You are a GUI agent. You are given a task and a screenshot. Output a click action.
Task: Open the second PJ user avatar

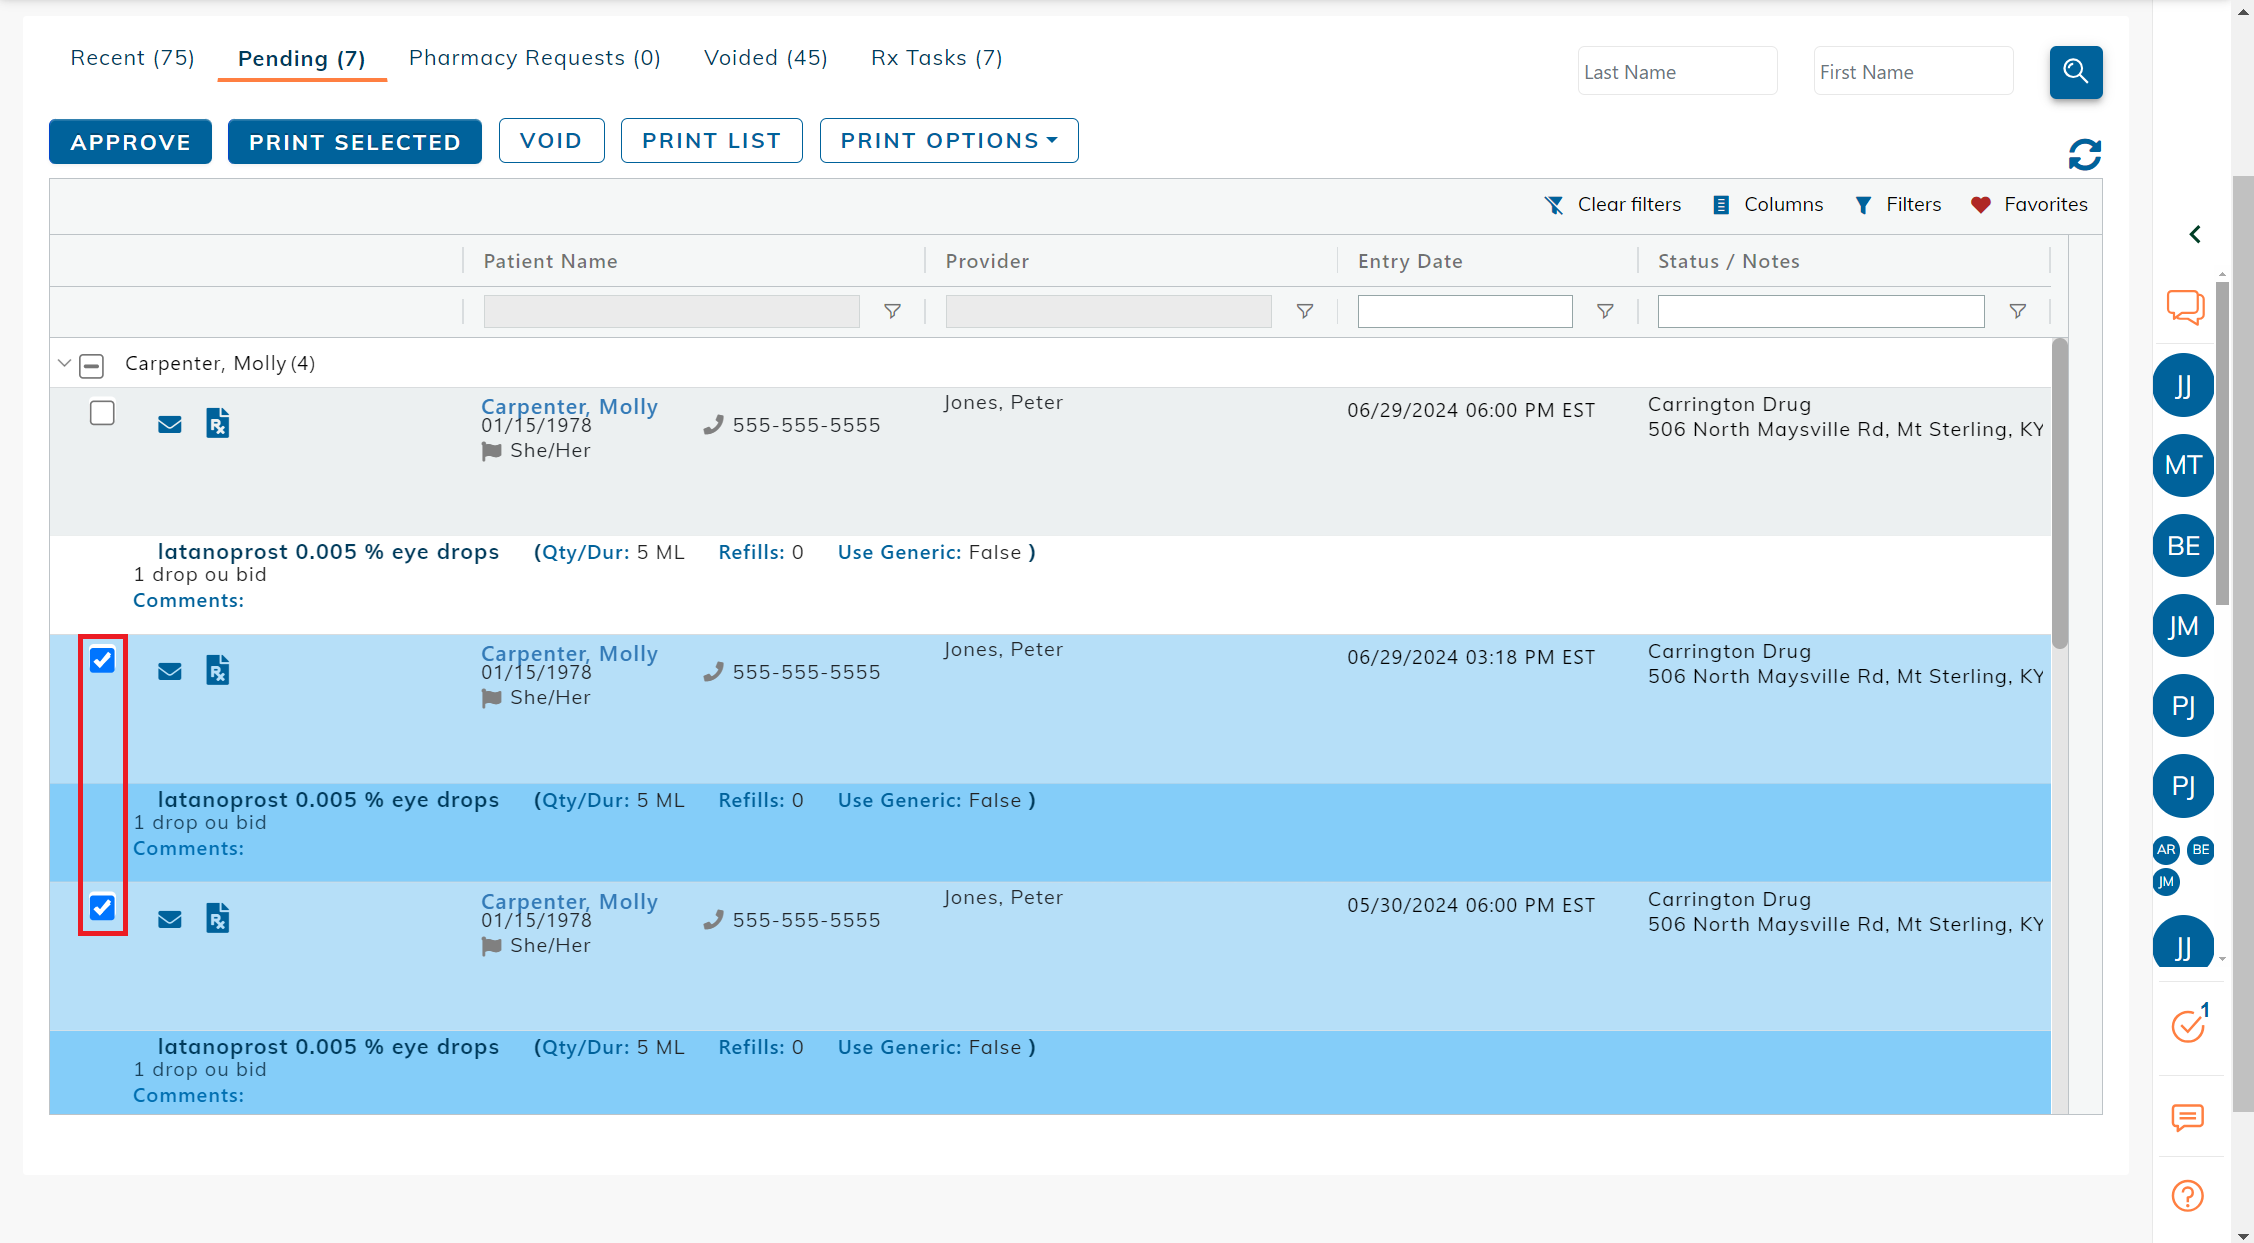(x=2183, y=785)
